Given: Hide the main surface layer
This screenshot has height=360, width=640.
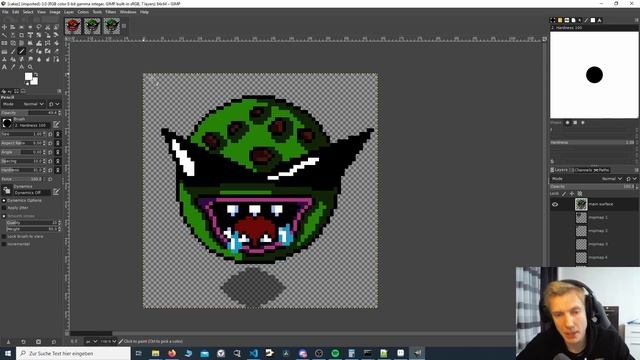Looking at the screenshot, I should coord(555,204).
